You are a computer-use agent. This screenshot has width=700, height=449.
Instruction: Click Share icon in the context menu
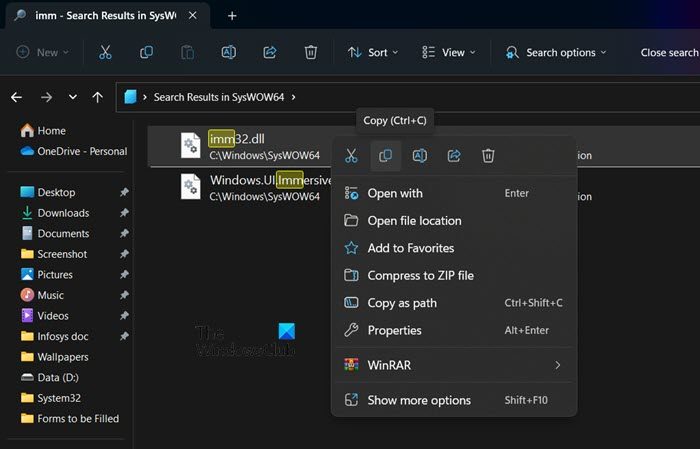[454, 156]
